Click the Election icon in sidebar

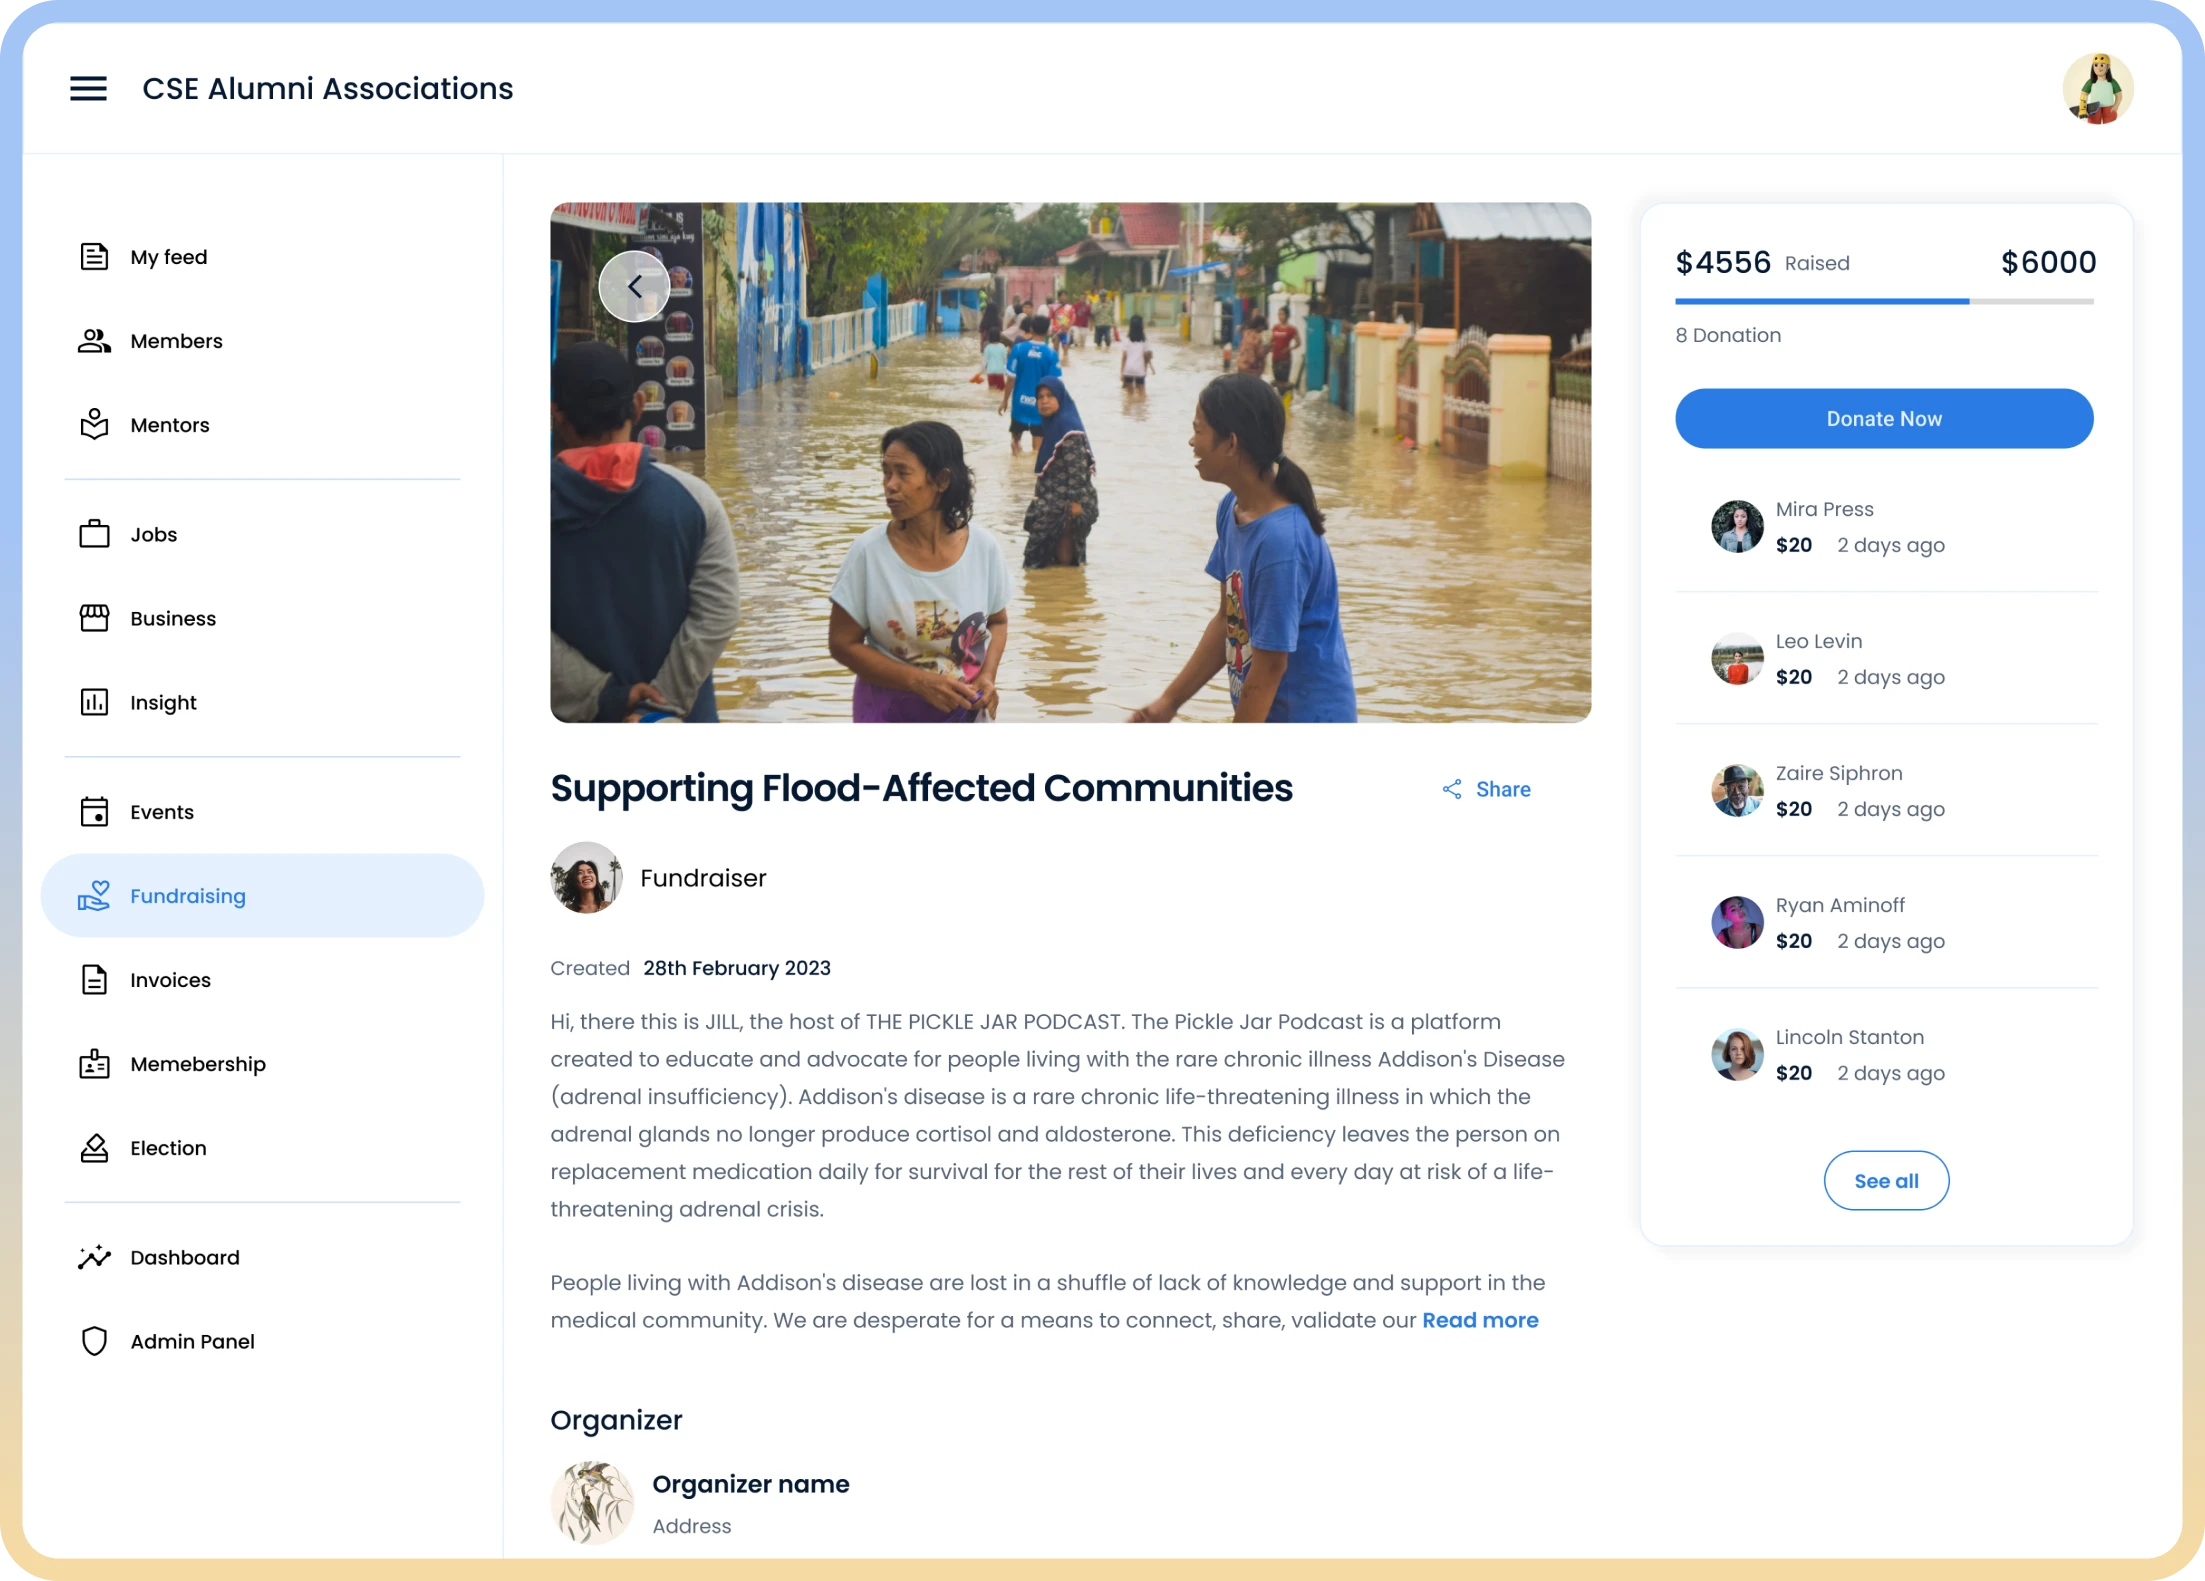94,1147
